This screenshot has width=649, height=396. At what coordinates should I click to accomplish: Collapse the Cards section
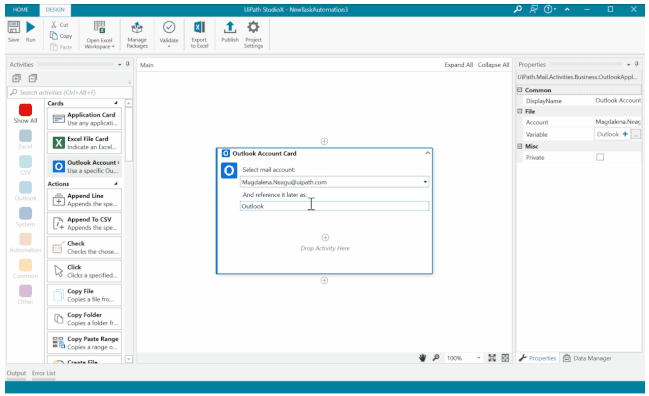point(115,103)
